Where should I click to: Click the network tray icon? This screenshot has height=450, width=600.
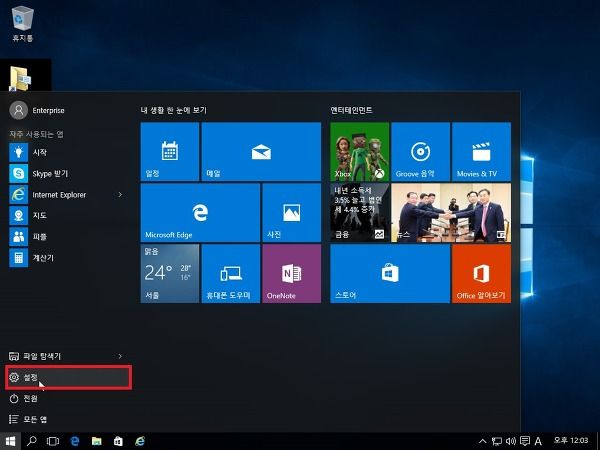[497, 441]
